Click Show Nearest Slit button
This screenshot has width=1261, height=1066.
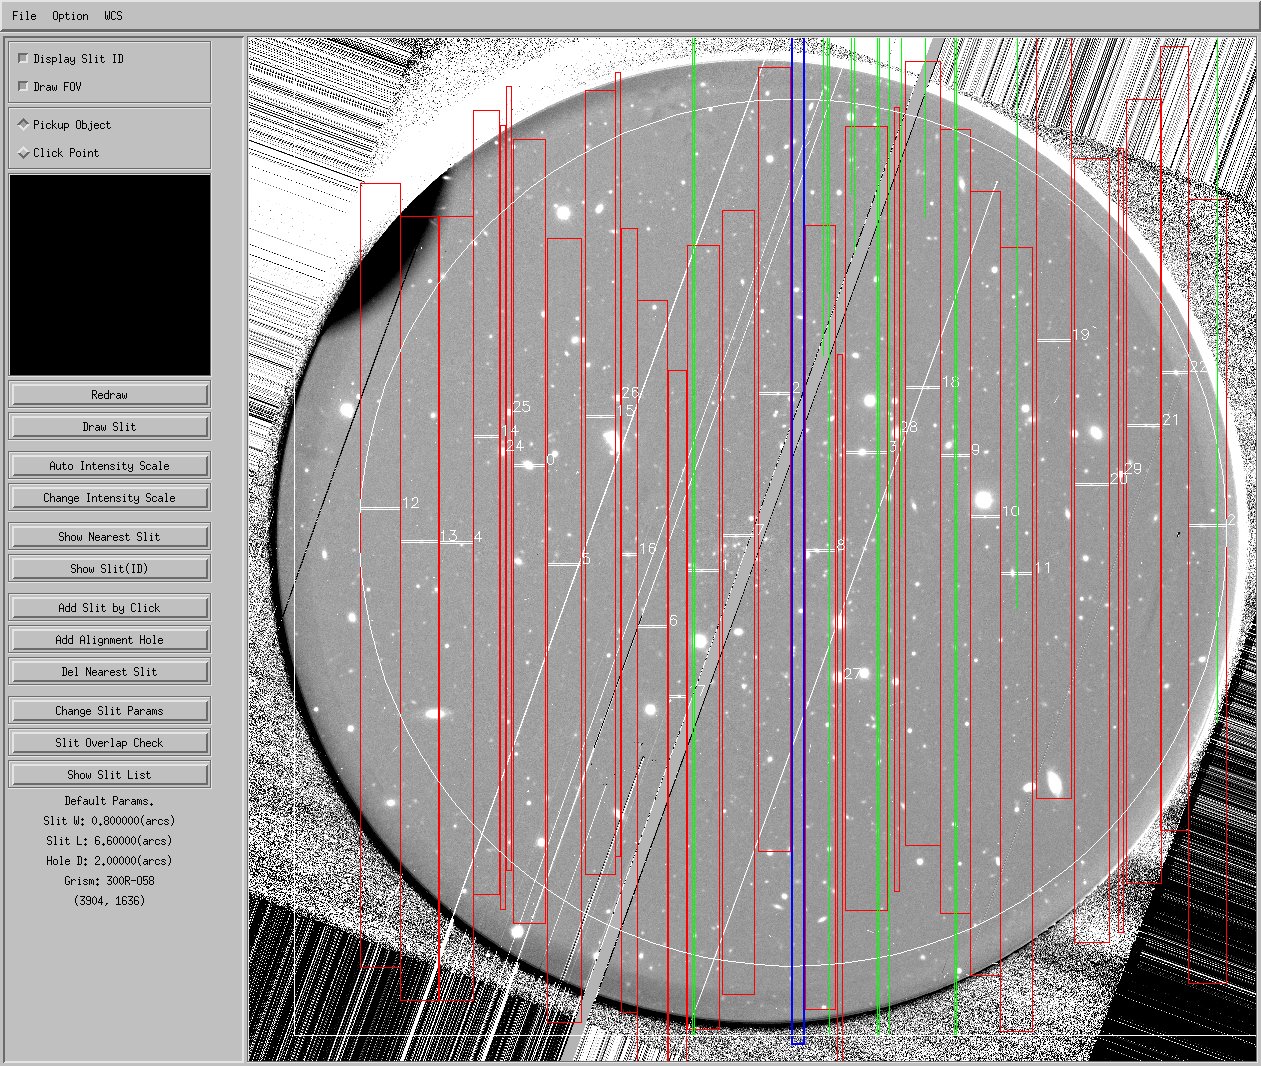[x=109, y=536]
